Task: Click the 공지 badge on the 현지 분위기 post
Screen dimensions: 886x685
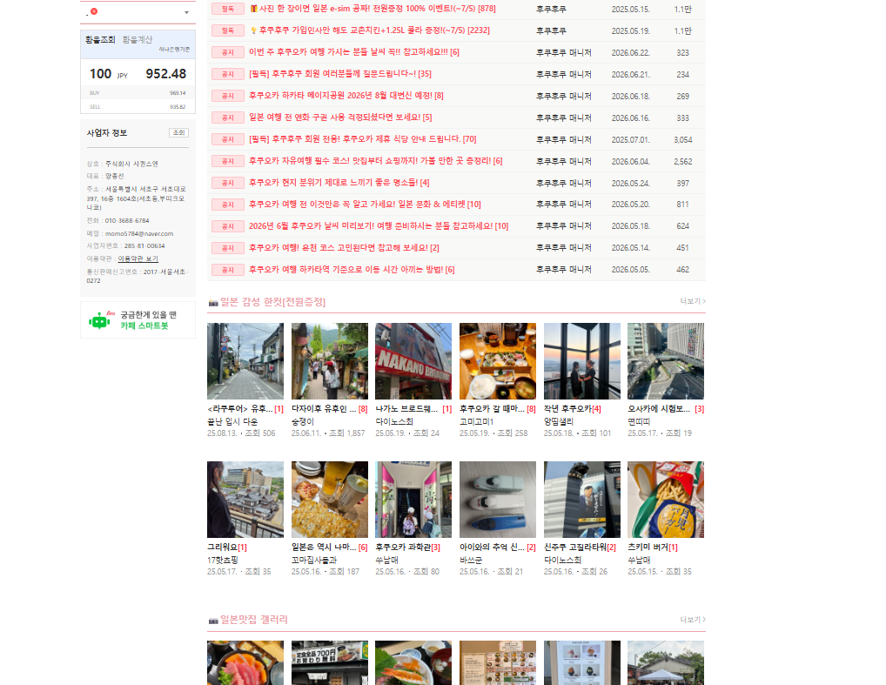Action: pyautogui.click(x=228, y=183)
